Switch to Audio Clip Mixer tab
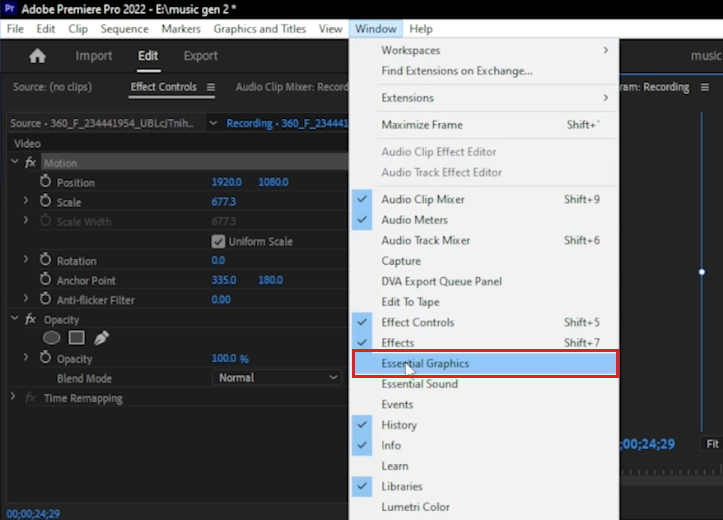Screen dimensions: 723x520 (x=292, y=87)
